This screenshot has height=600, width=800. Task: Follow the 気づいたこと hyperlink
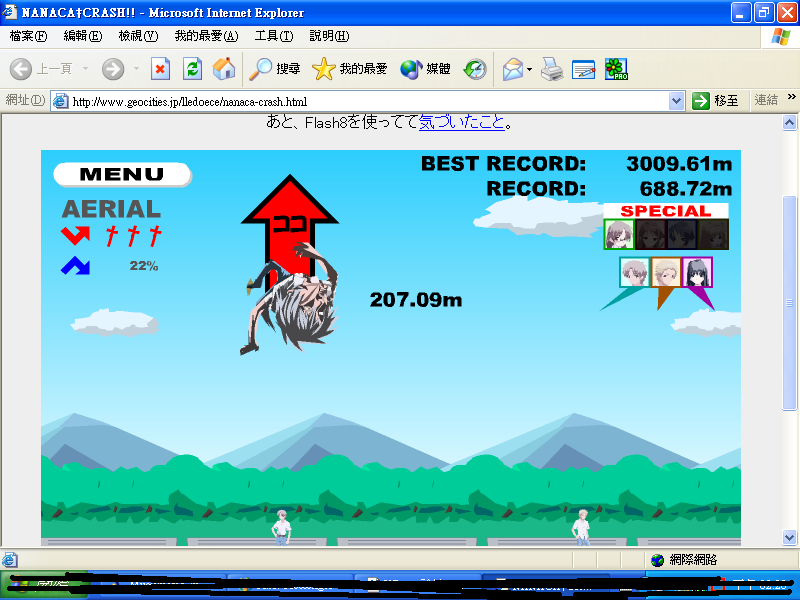click(x=462, y=122)
